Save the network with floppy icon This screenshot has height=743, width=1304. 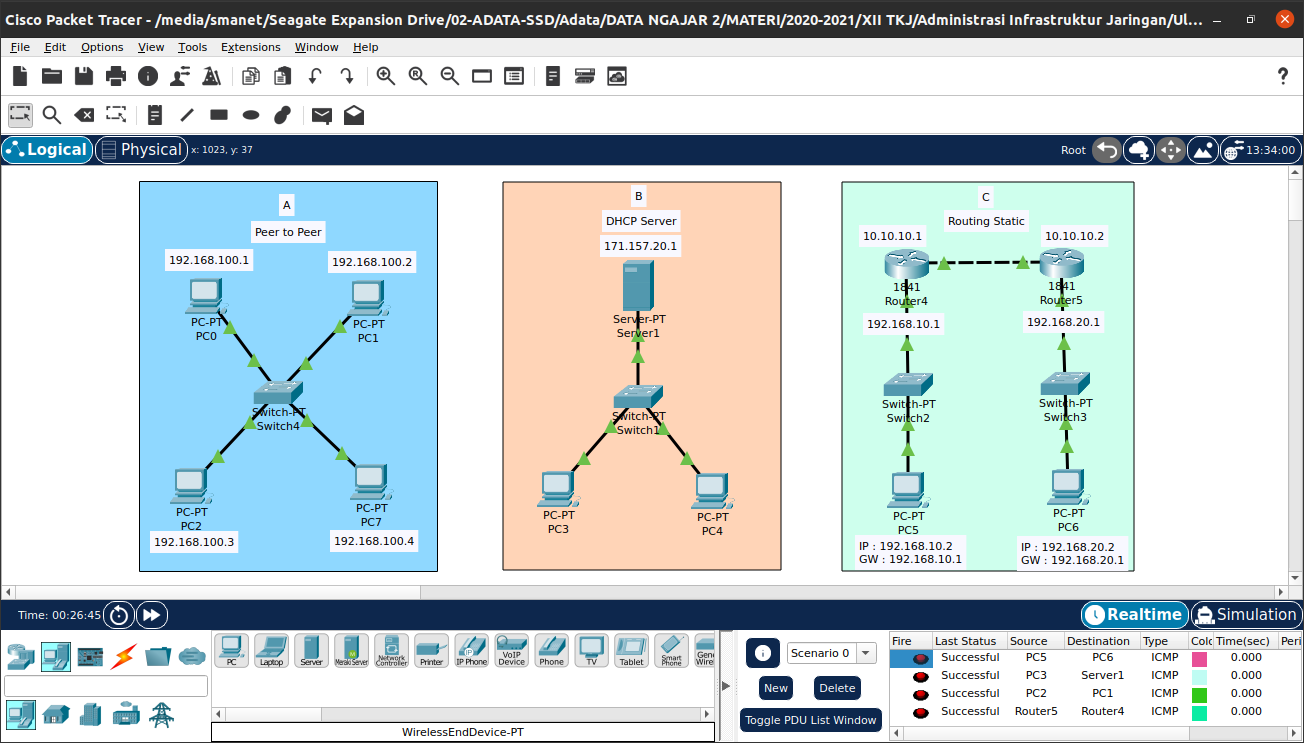(84, 76)
